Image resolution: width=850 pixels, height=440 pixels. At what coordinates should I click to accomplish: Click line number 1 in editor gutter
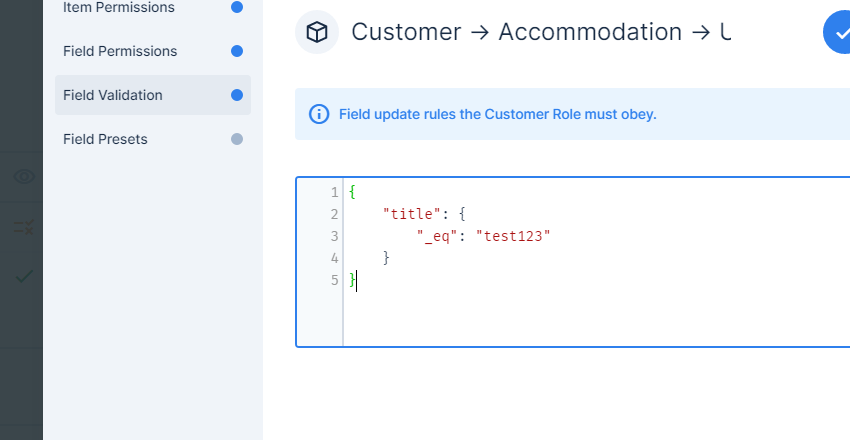coord(334,192)
